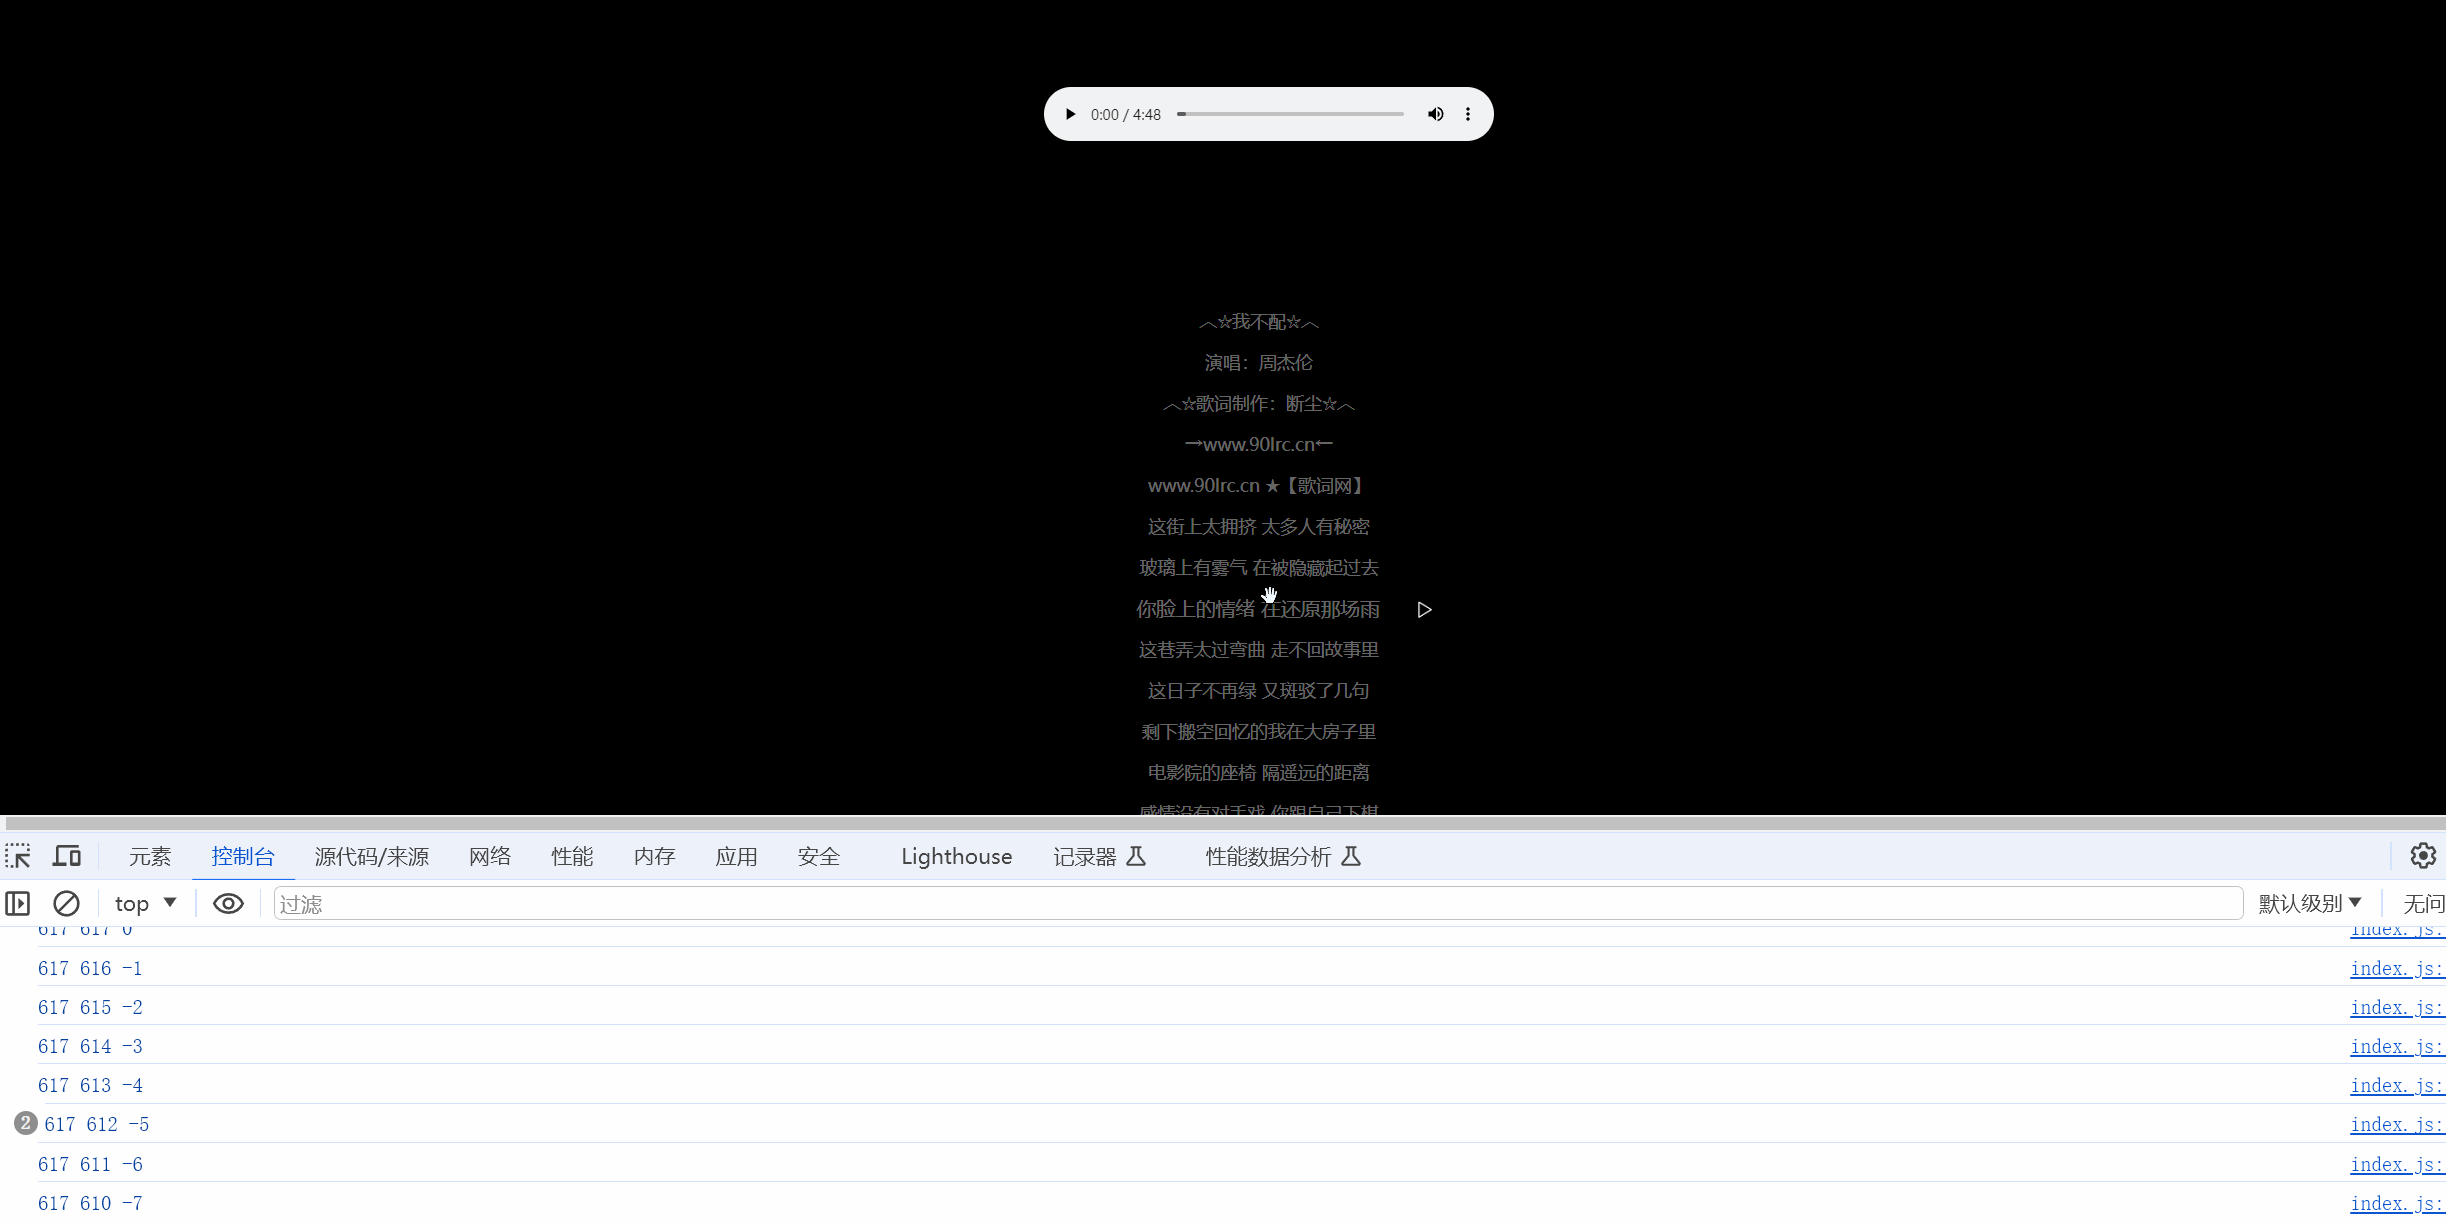Focus the console filter input
This screenshot has height=1222, width=2446.
point(1258,904)
